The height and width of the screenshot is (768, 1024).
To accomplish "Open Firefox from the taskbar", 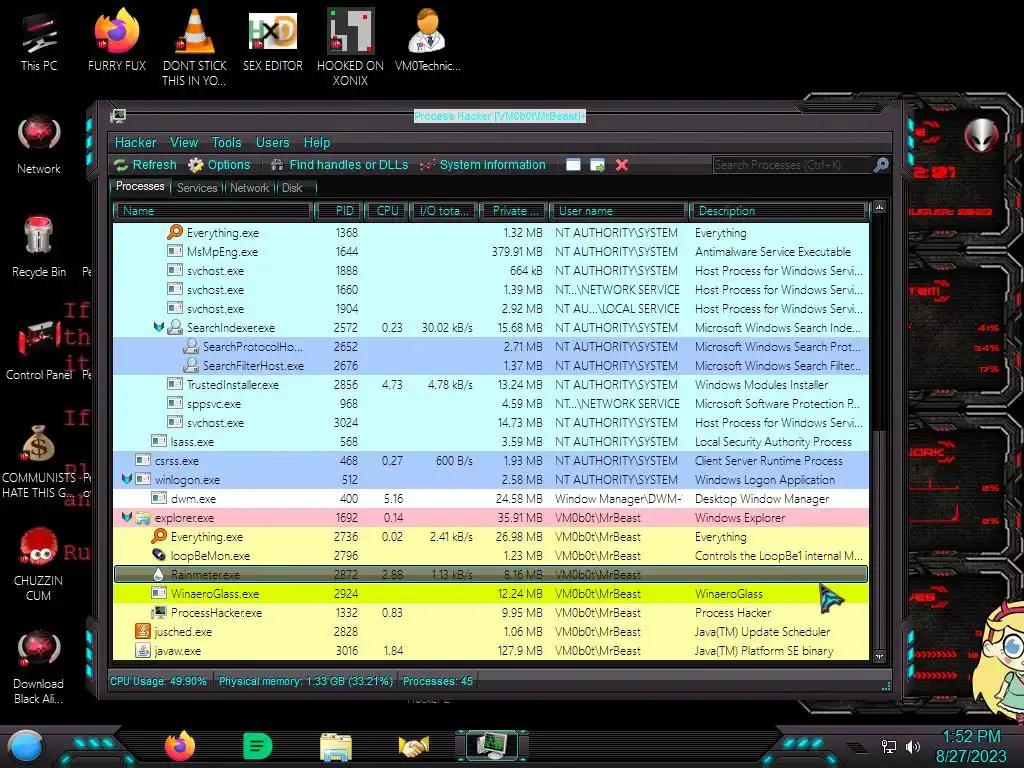I will click(x=180, y=746).
